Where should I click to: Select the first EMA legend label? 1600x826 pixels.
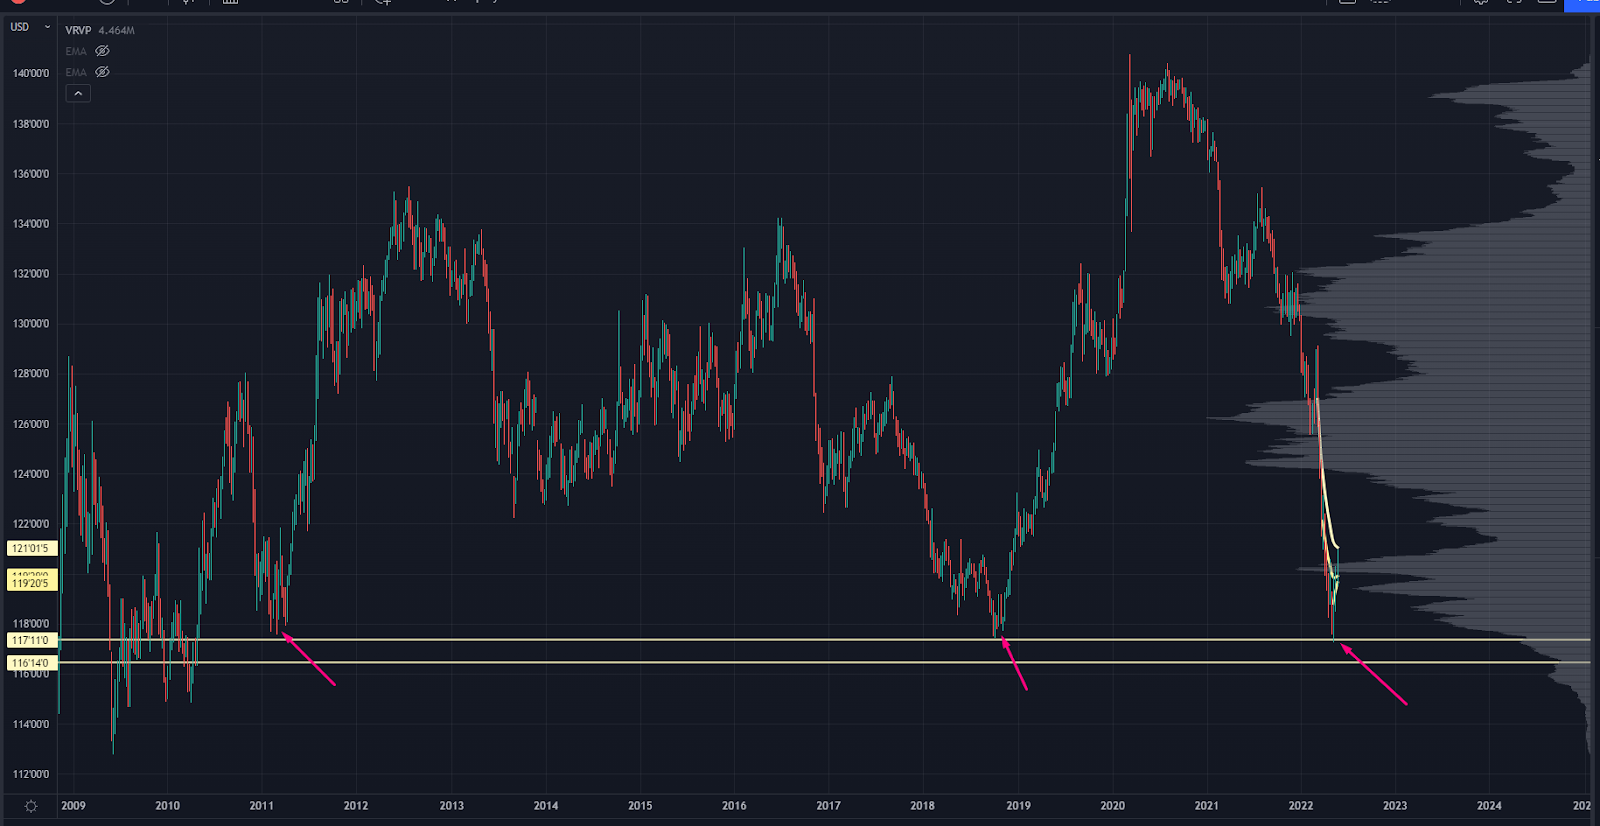coord(76,51)
